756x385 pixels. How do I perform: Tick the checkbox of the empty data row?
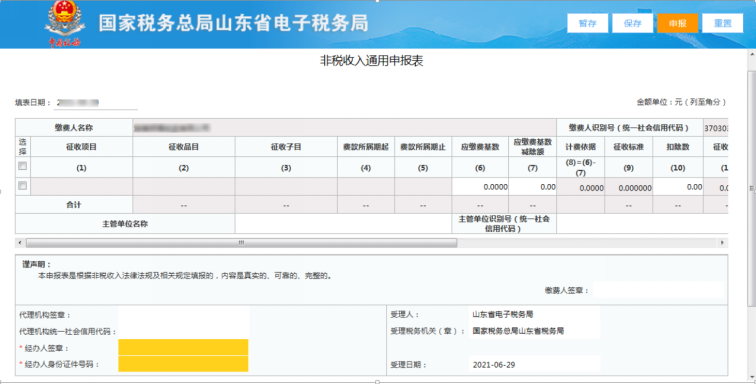tap(22, 186)
